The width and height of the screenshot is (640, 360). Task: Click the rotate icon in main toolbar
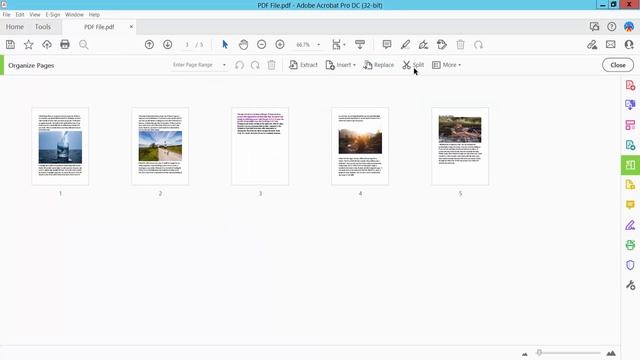478,44
